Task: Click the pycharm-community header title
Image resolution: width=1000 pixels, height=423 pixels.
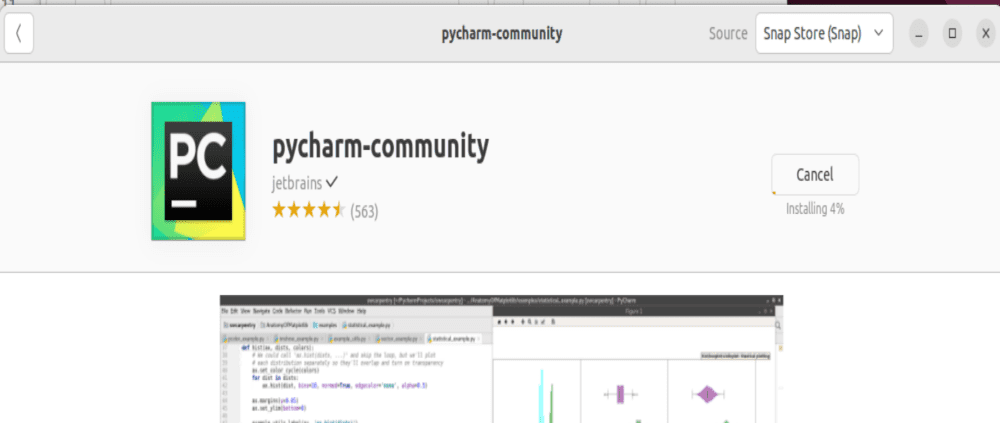Action: coord(502,34)
